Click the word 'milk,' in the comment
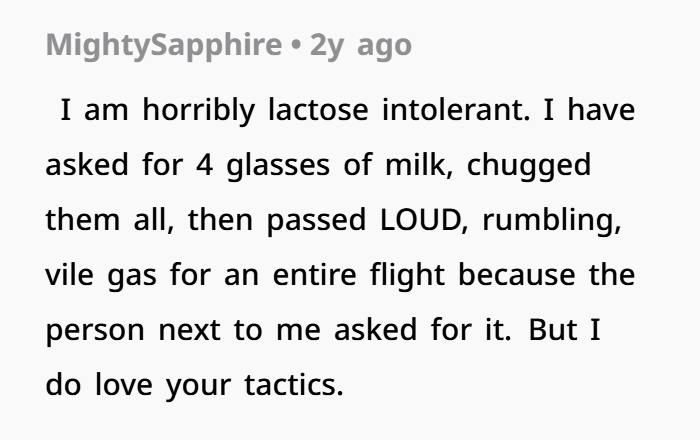This screenshot has width=700, height=440. (x=419, y=165)
